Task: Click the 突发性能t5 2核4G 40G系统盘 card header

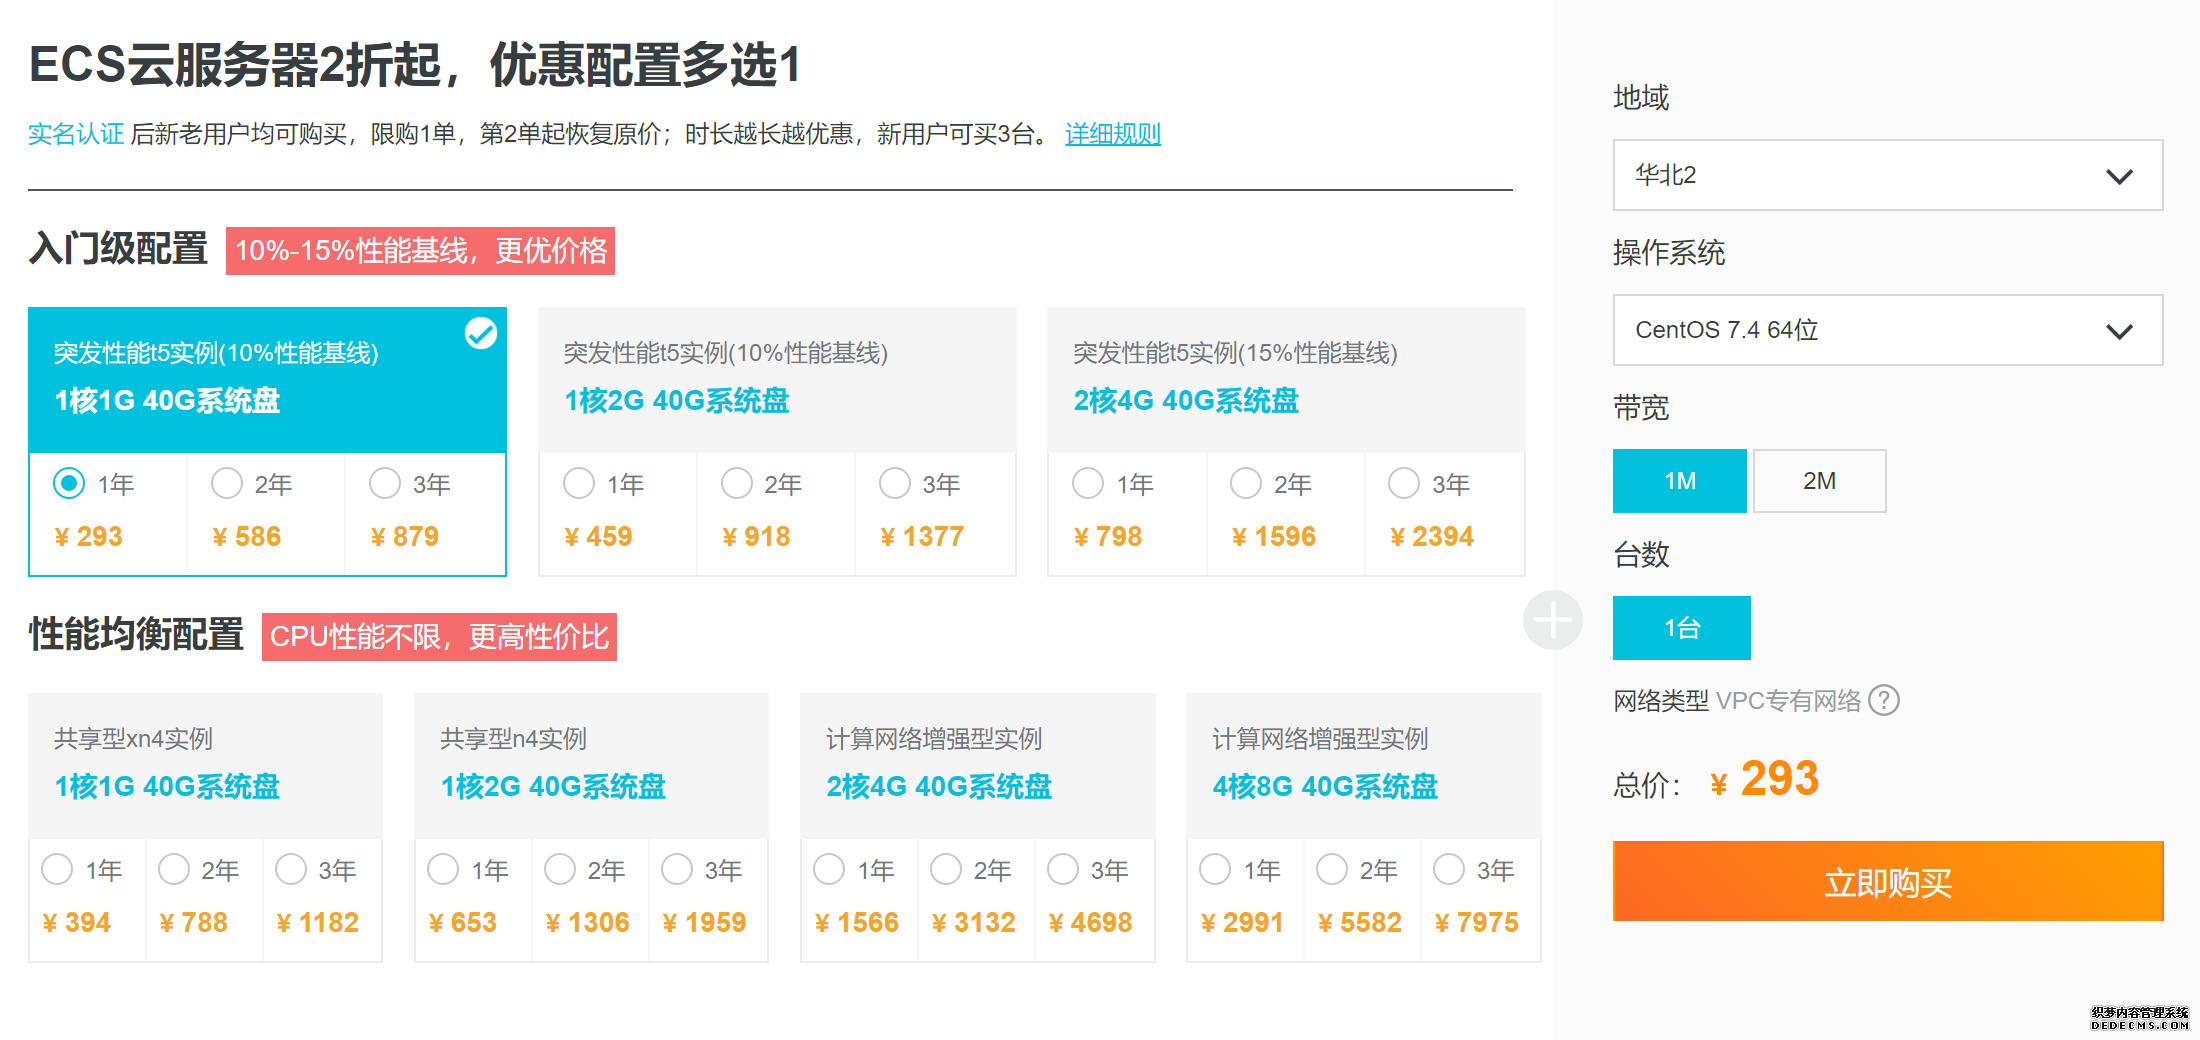Action: (x=1285, y=380)
